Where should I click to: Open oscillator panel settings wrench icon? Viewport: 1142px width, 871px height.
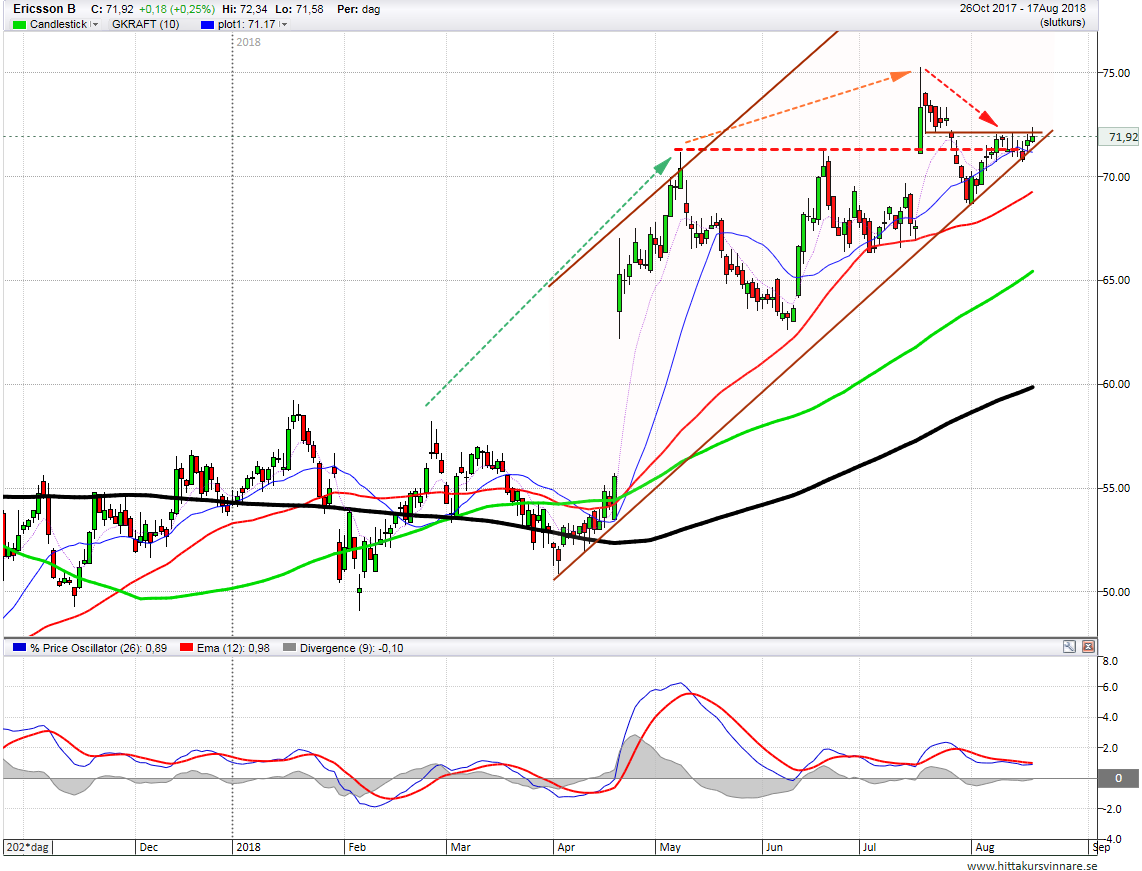pos(1069,647)
